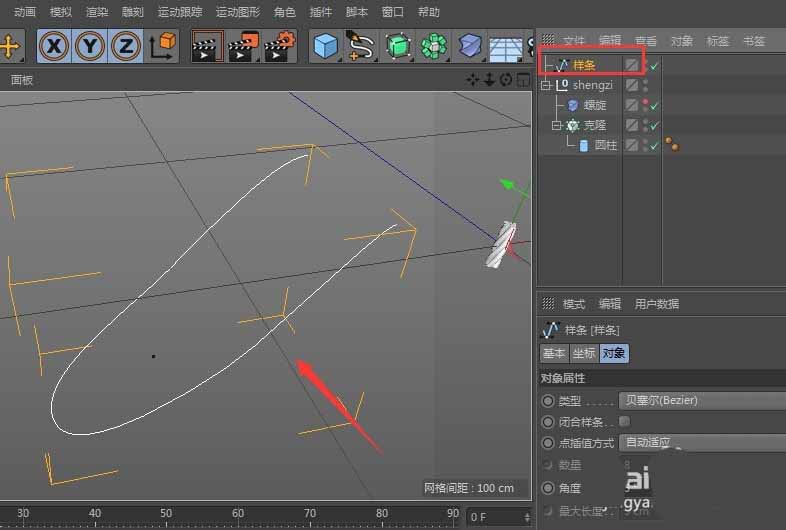This screenshot has height=530, width=786.
Task: Open the 运动图形 (MoGraph) menu
Action: (237, 12)
